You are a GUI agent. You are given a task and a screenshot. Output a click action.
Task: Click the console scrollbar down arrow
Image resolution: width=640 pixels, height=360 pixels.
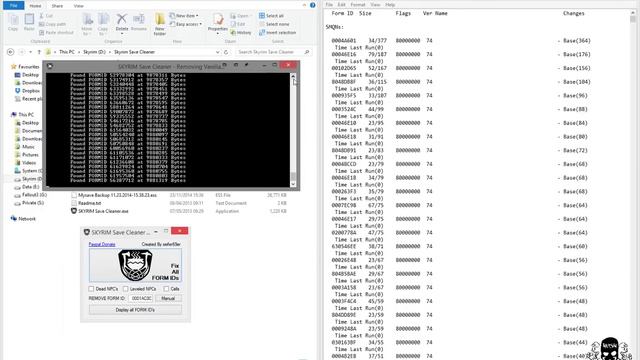[x=293, y=184]
